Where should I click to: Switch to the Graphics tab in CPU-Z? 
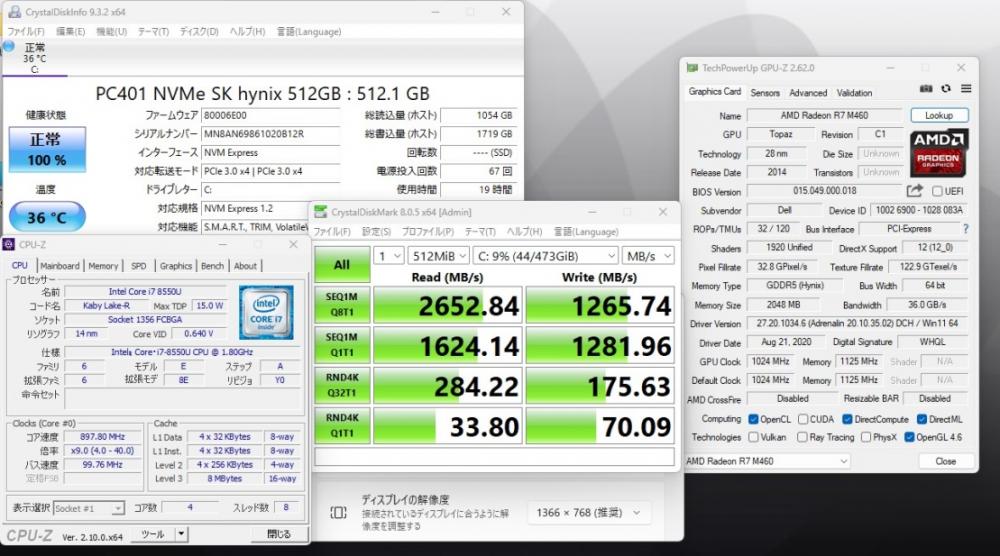pos(175,266)
